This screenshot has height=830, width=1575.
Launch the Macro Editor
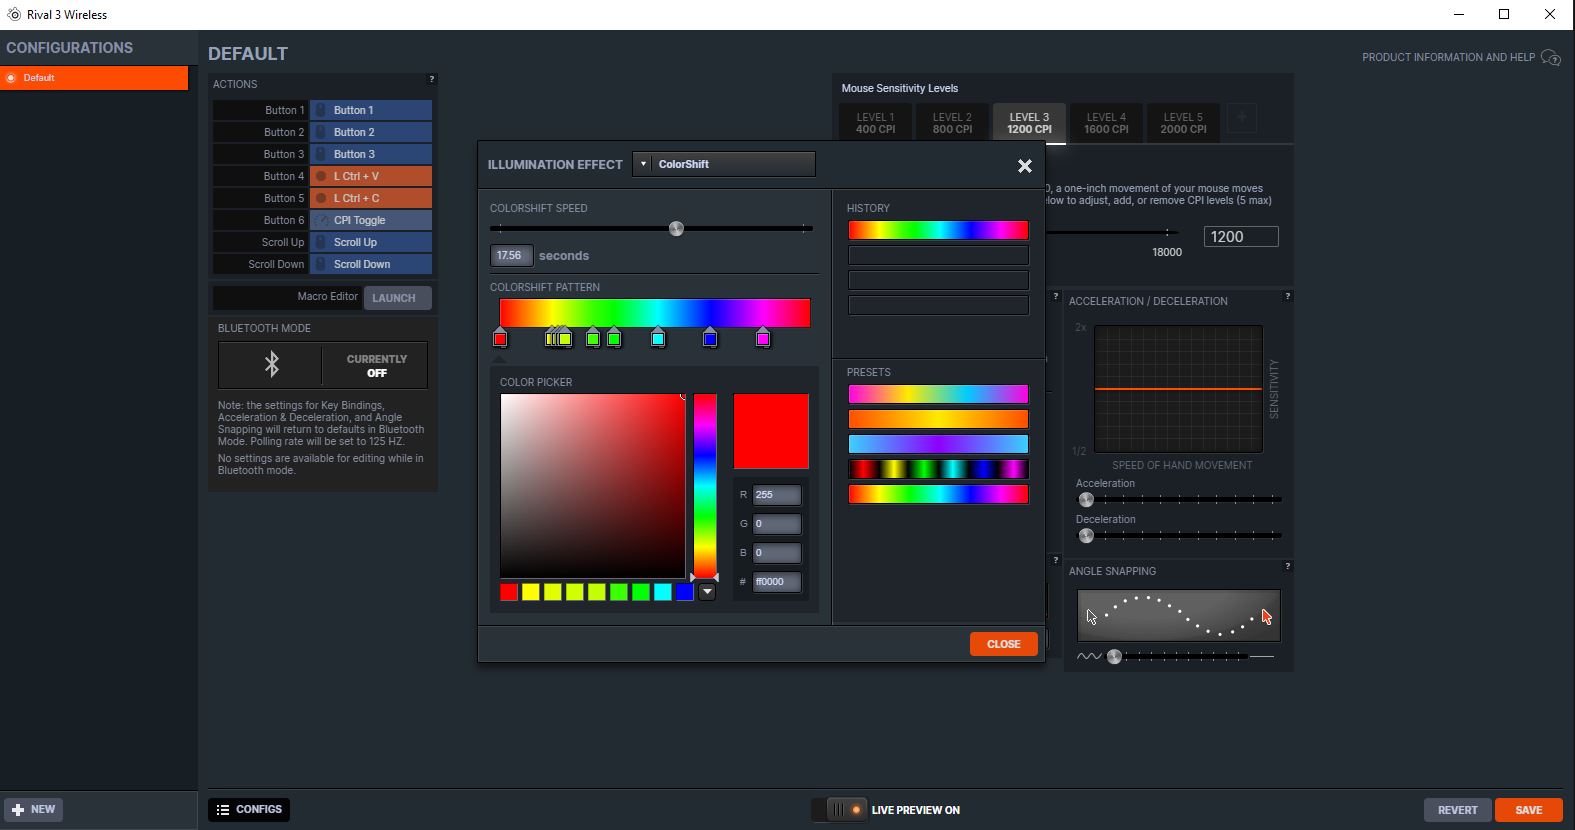(397, 298)
